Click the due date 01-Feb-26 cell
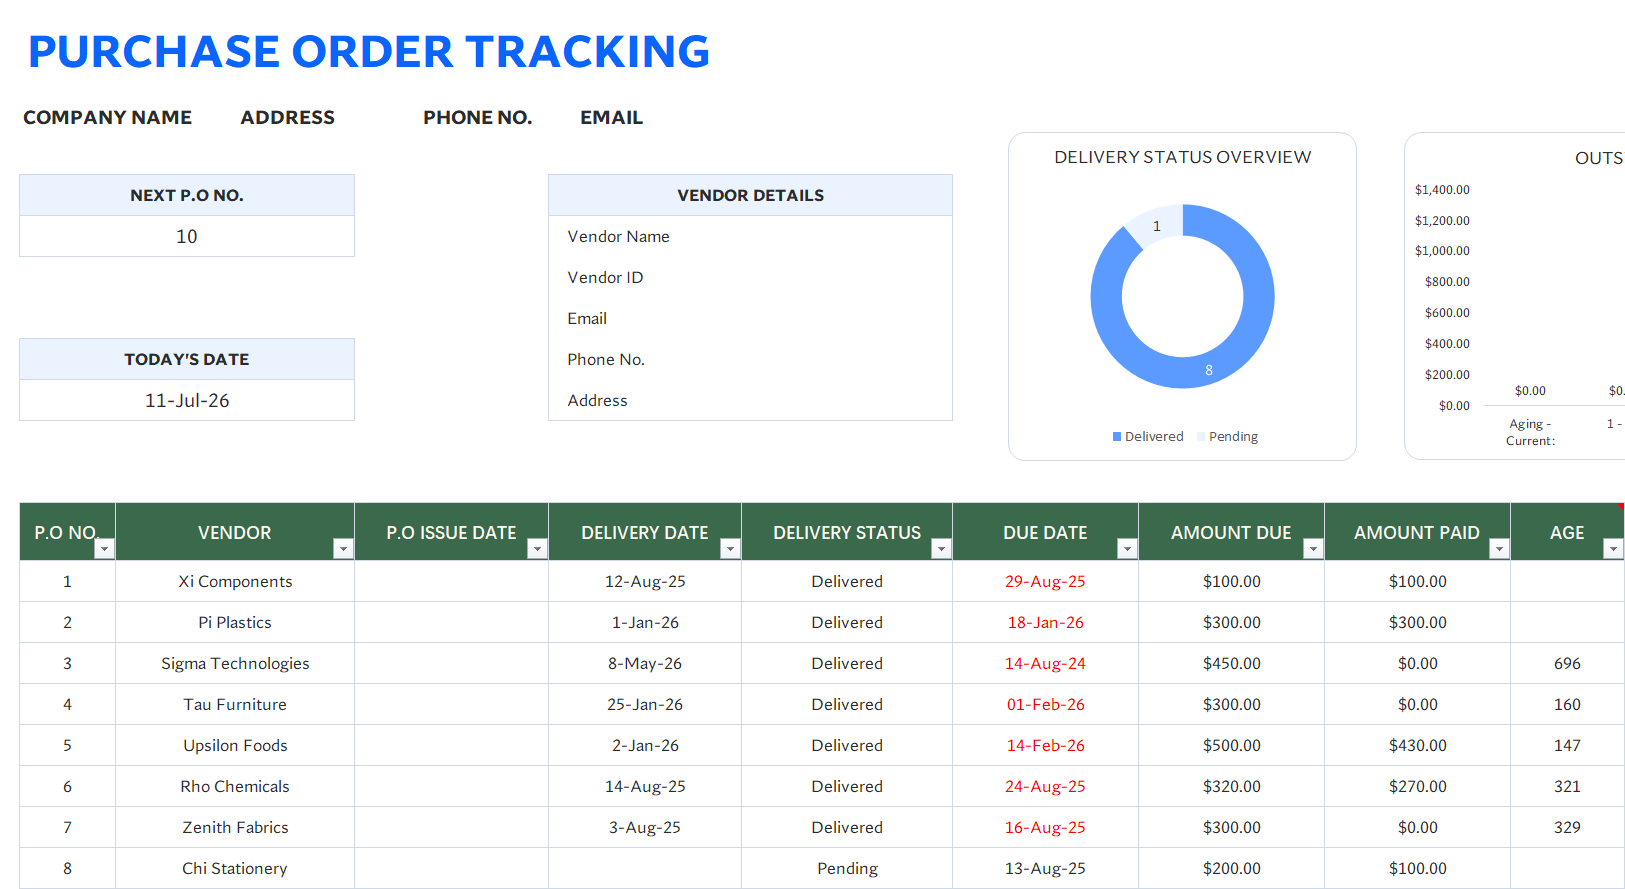 1045,704
